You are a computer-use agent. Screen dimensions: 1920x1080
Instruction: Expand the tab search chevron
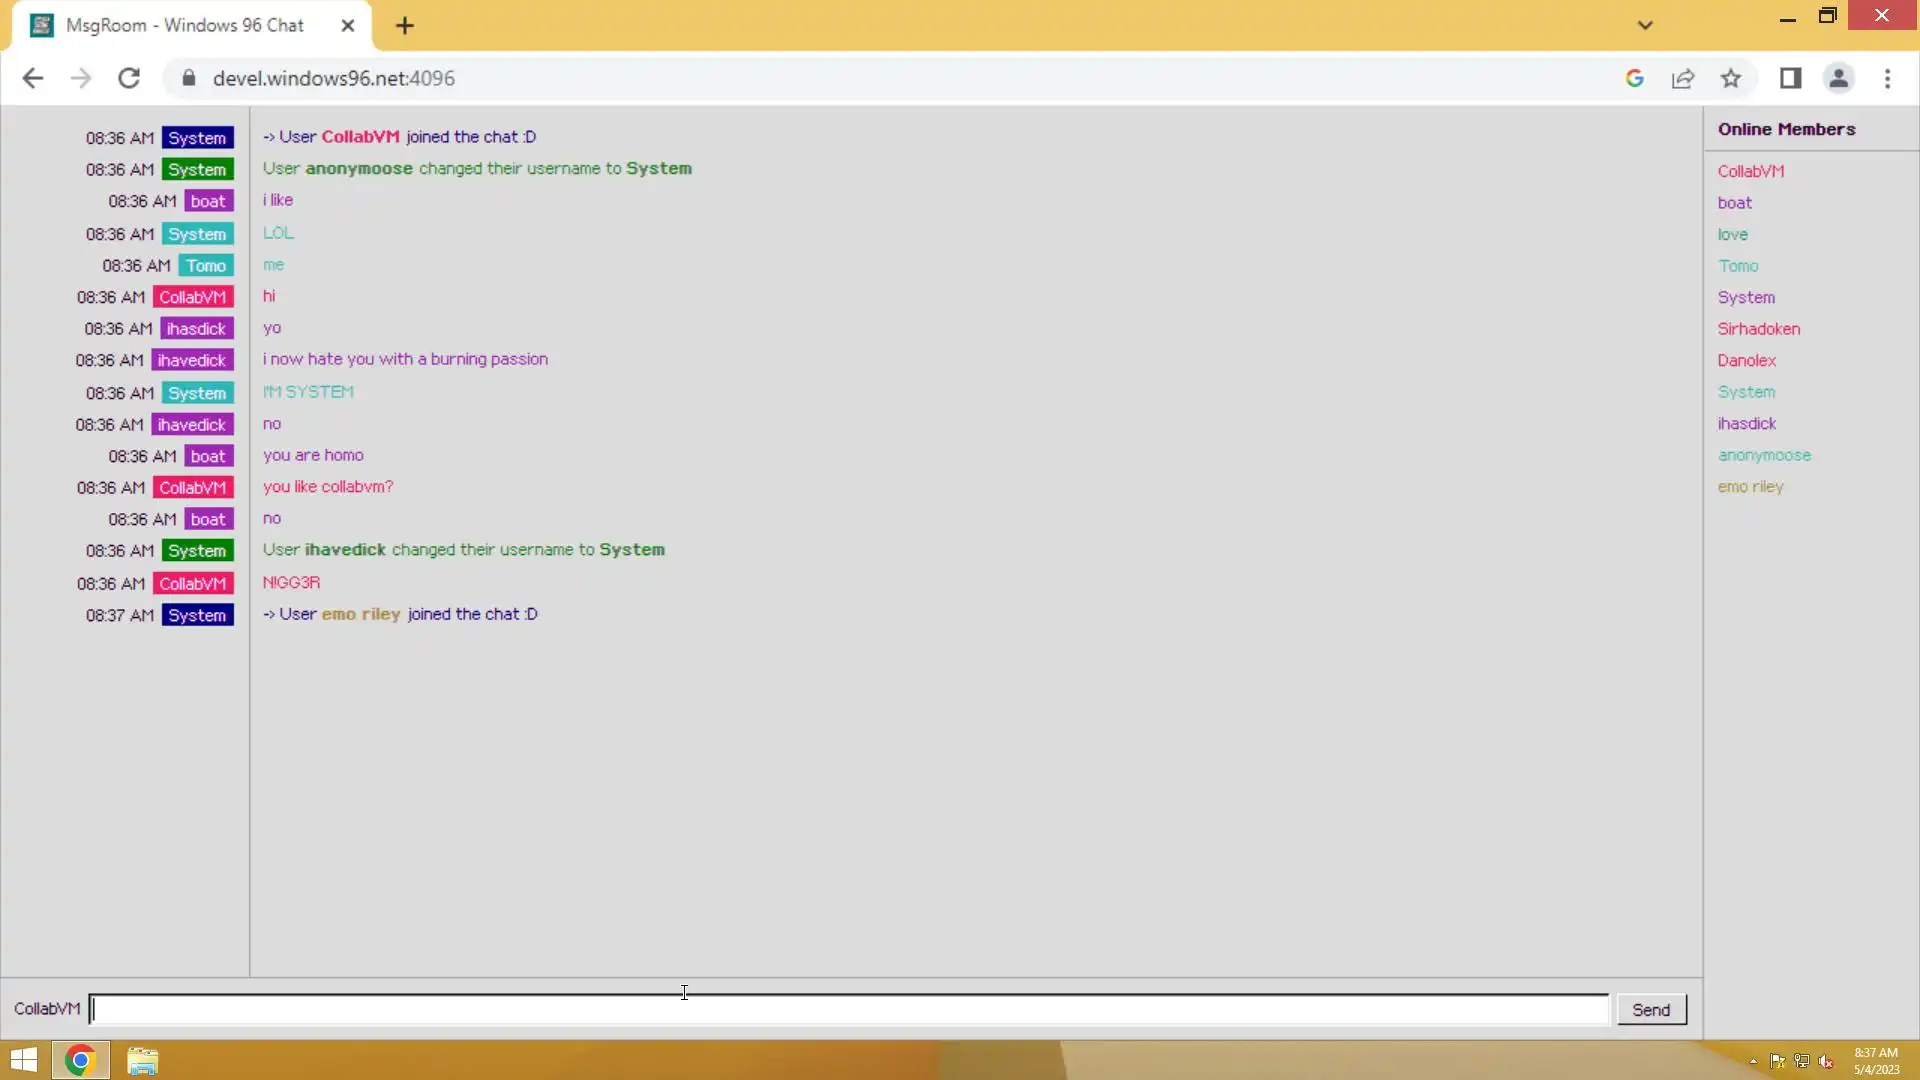coord(1645,25)
